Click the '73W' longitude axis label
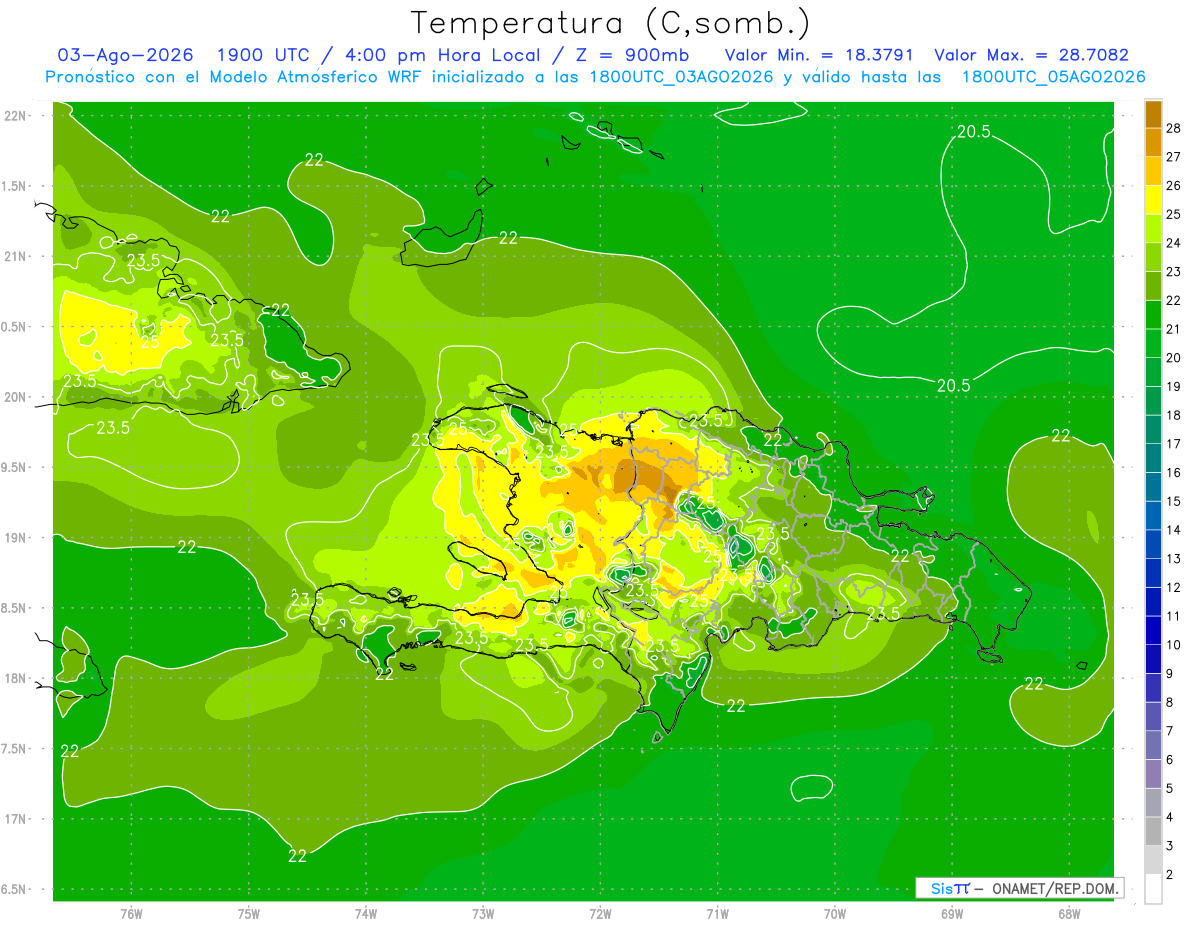Image resolution: width=1200 pixels, height=927 pixels. [482, 913]
